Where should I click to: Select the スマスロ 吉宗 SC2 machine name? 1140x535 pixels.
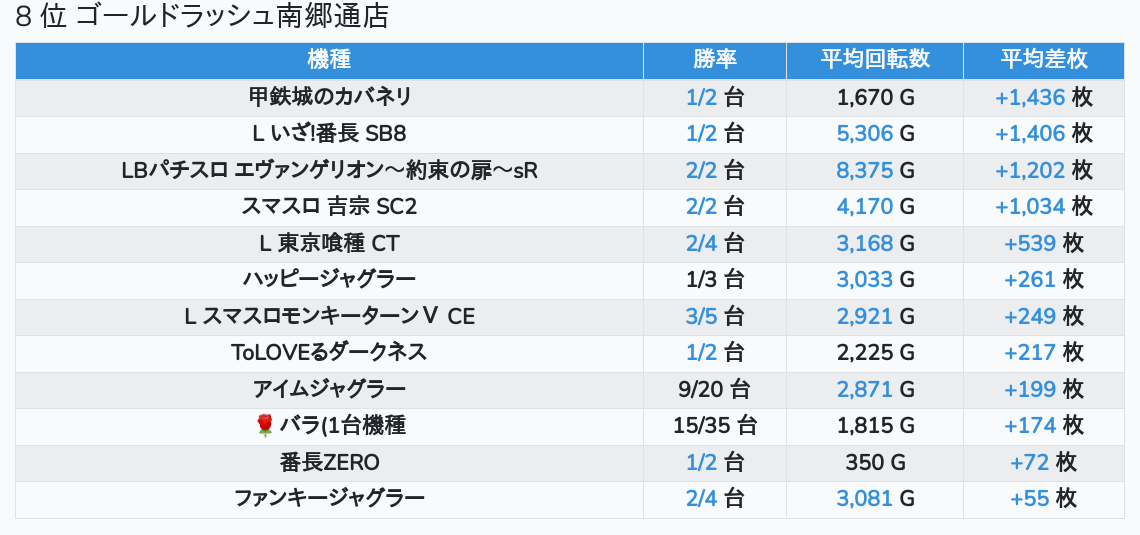point(329,207)
